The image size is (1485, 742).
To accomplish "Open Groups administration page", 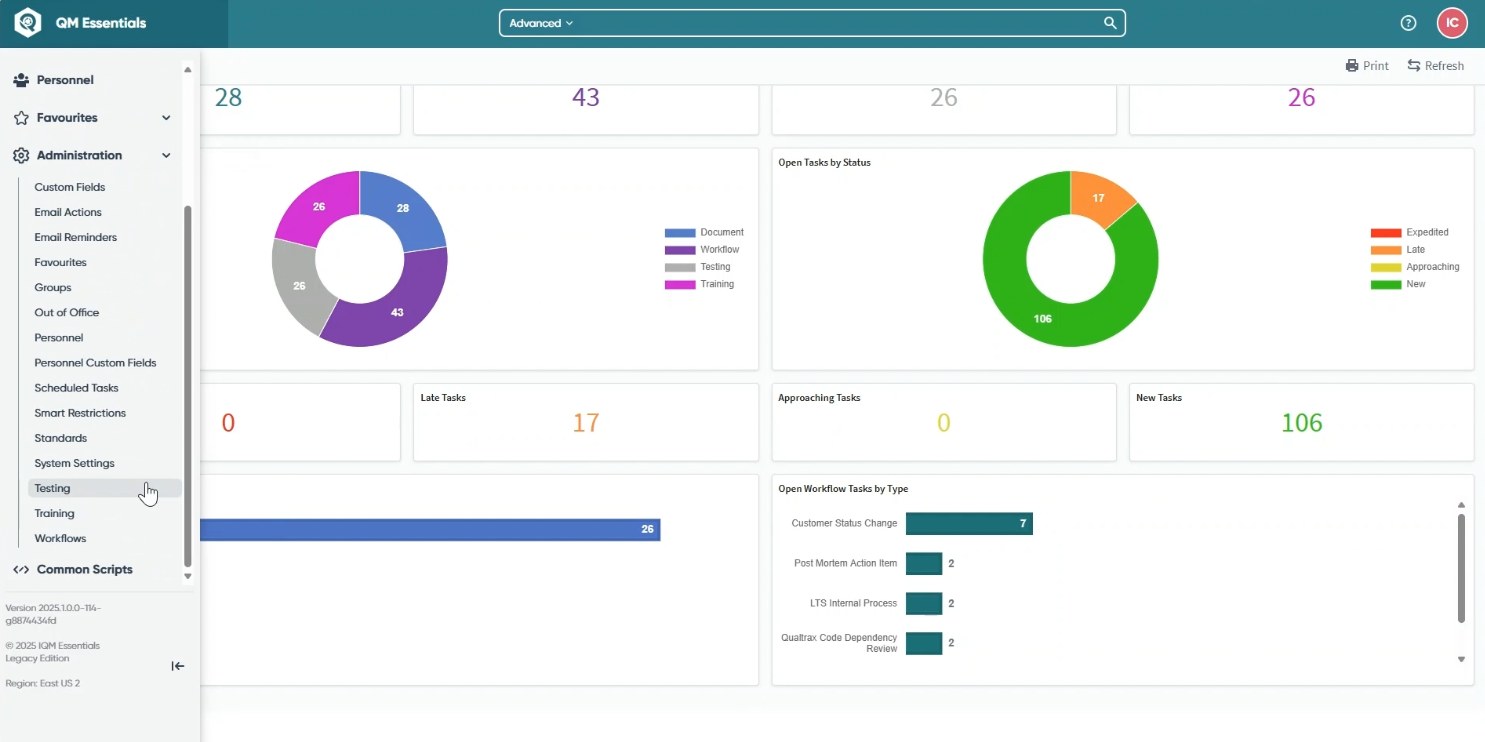I will pyautogui.click(x=53, y=287).
